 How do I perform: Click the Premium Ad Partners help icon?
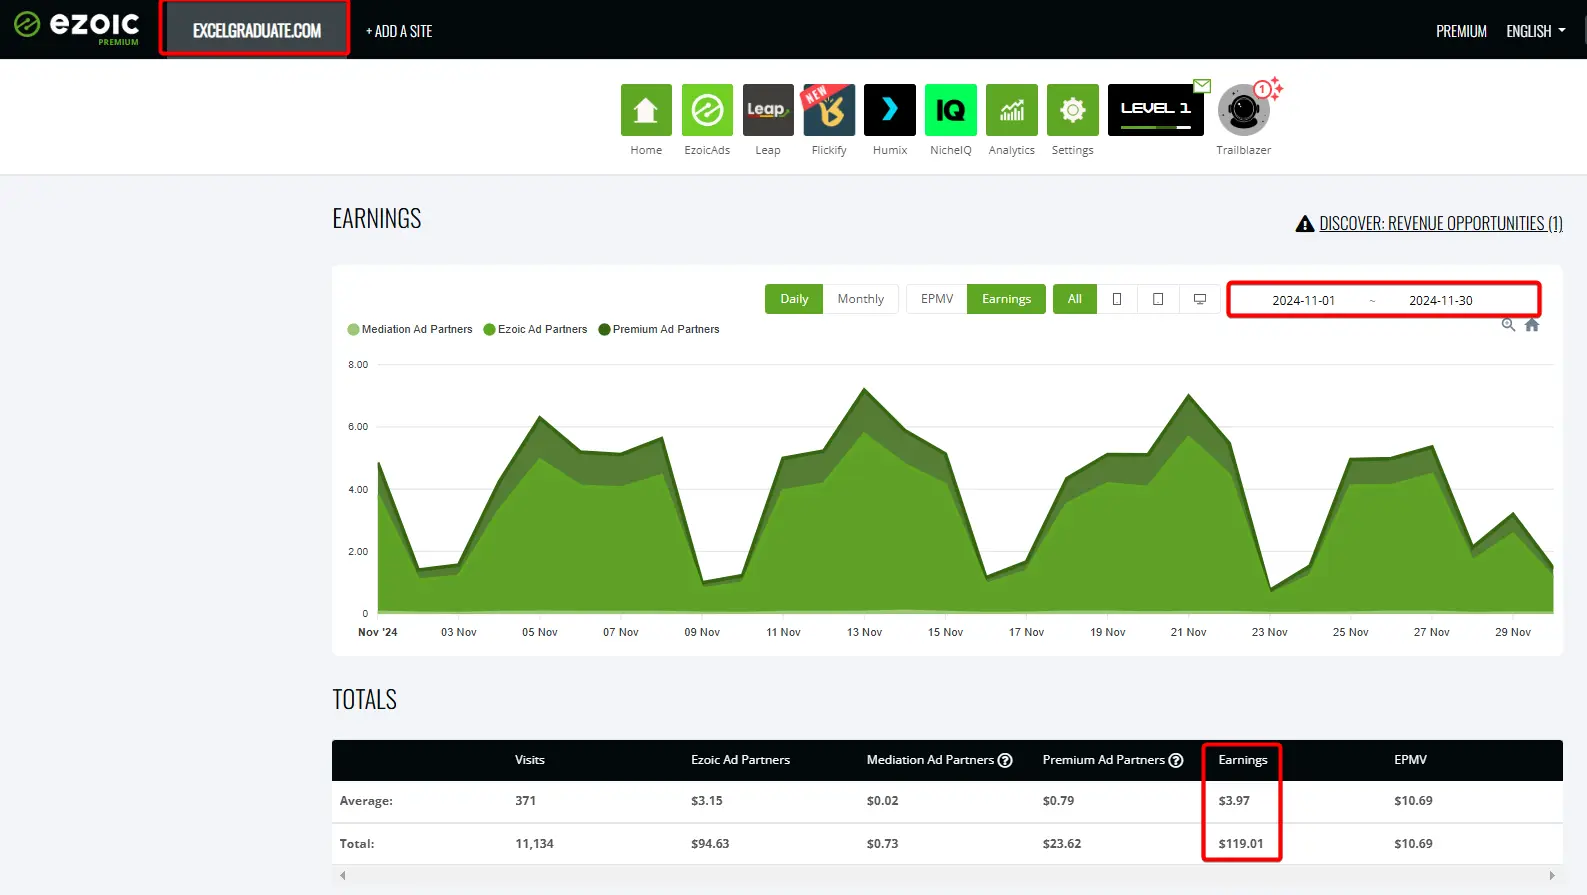(1176, 760)
